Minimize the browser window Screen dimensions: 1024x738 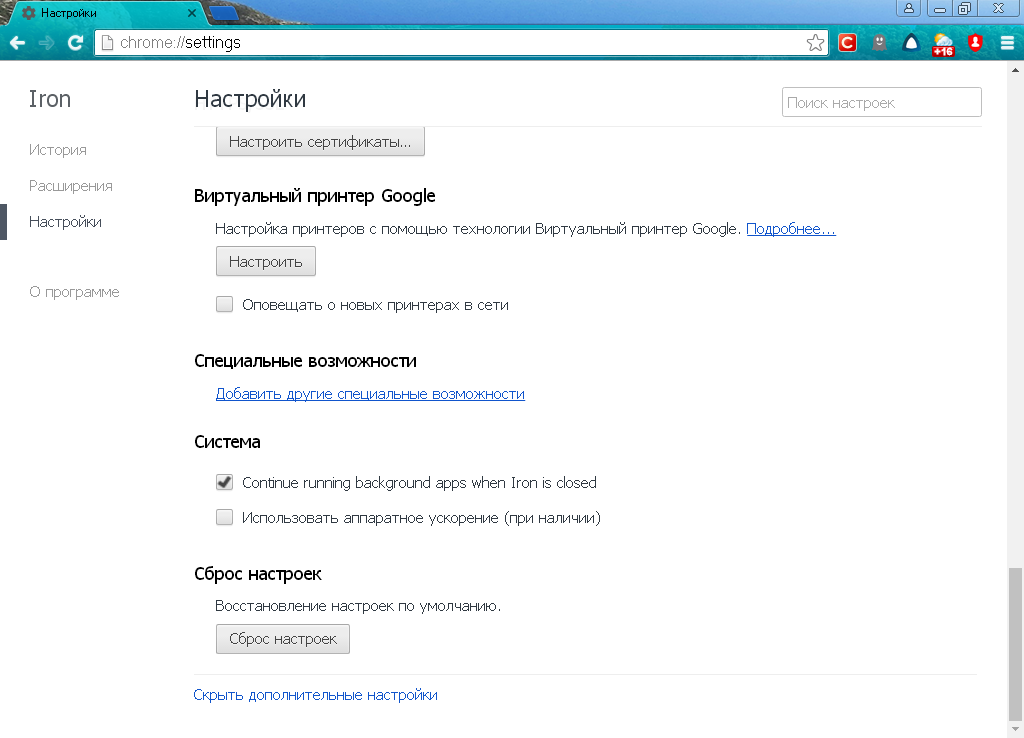(x=940, y=8)
